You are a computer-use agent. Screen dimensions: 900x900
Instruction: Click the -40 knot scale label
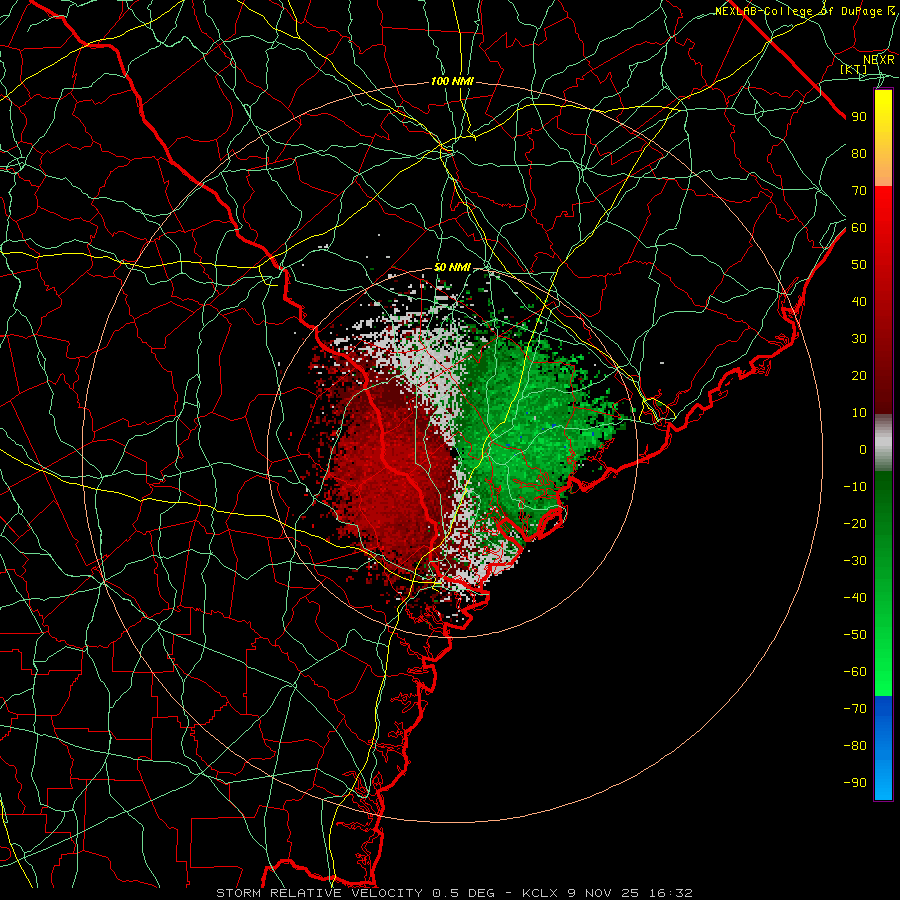855,598
